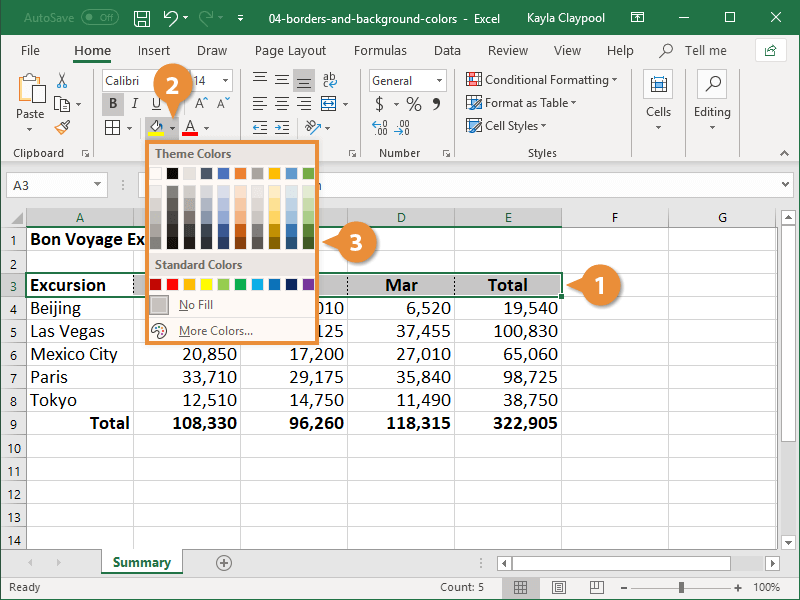Select No Fill from the color menu
This screenshot has width=800, height=600.
click(x=195, y=304)
